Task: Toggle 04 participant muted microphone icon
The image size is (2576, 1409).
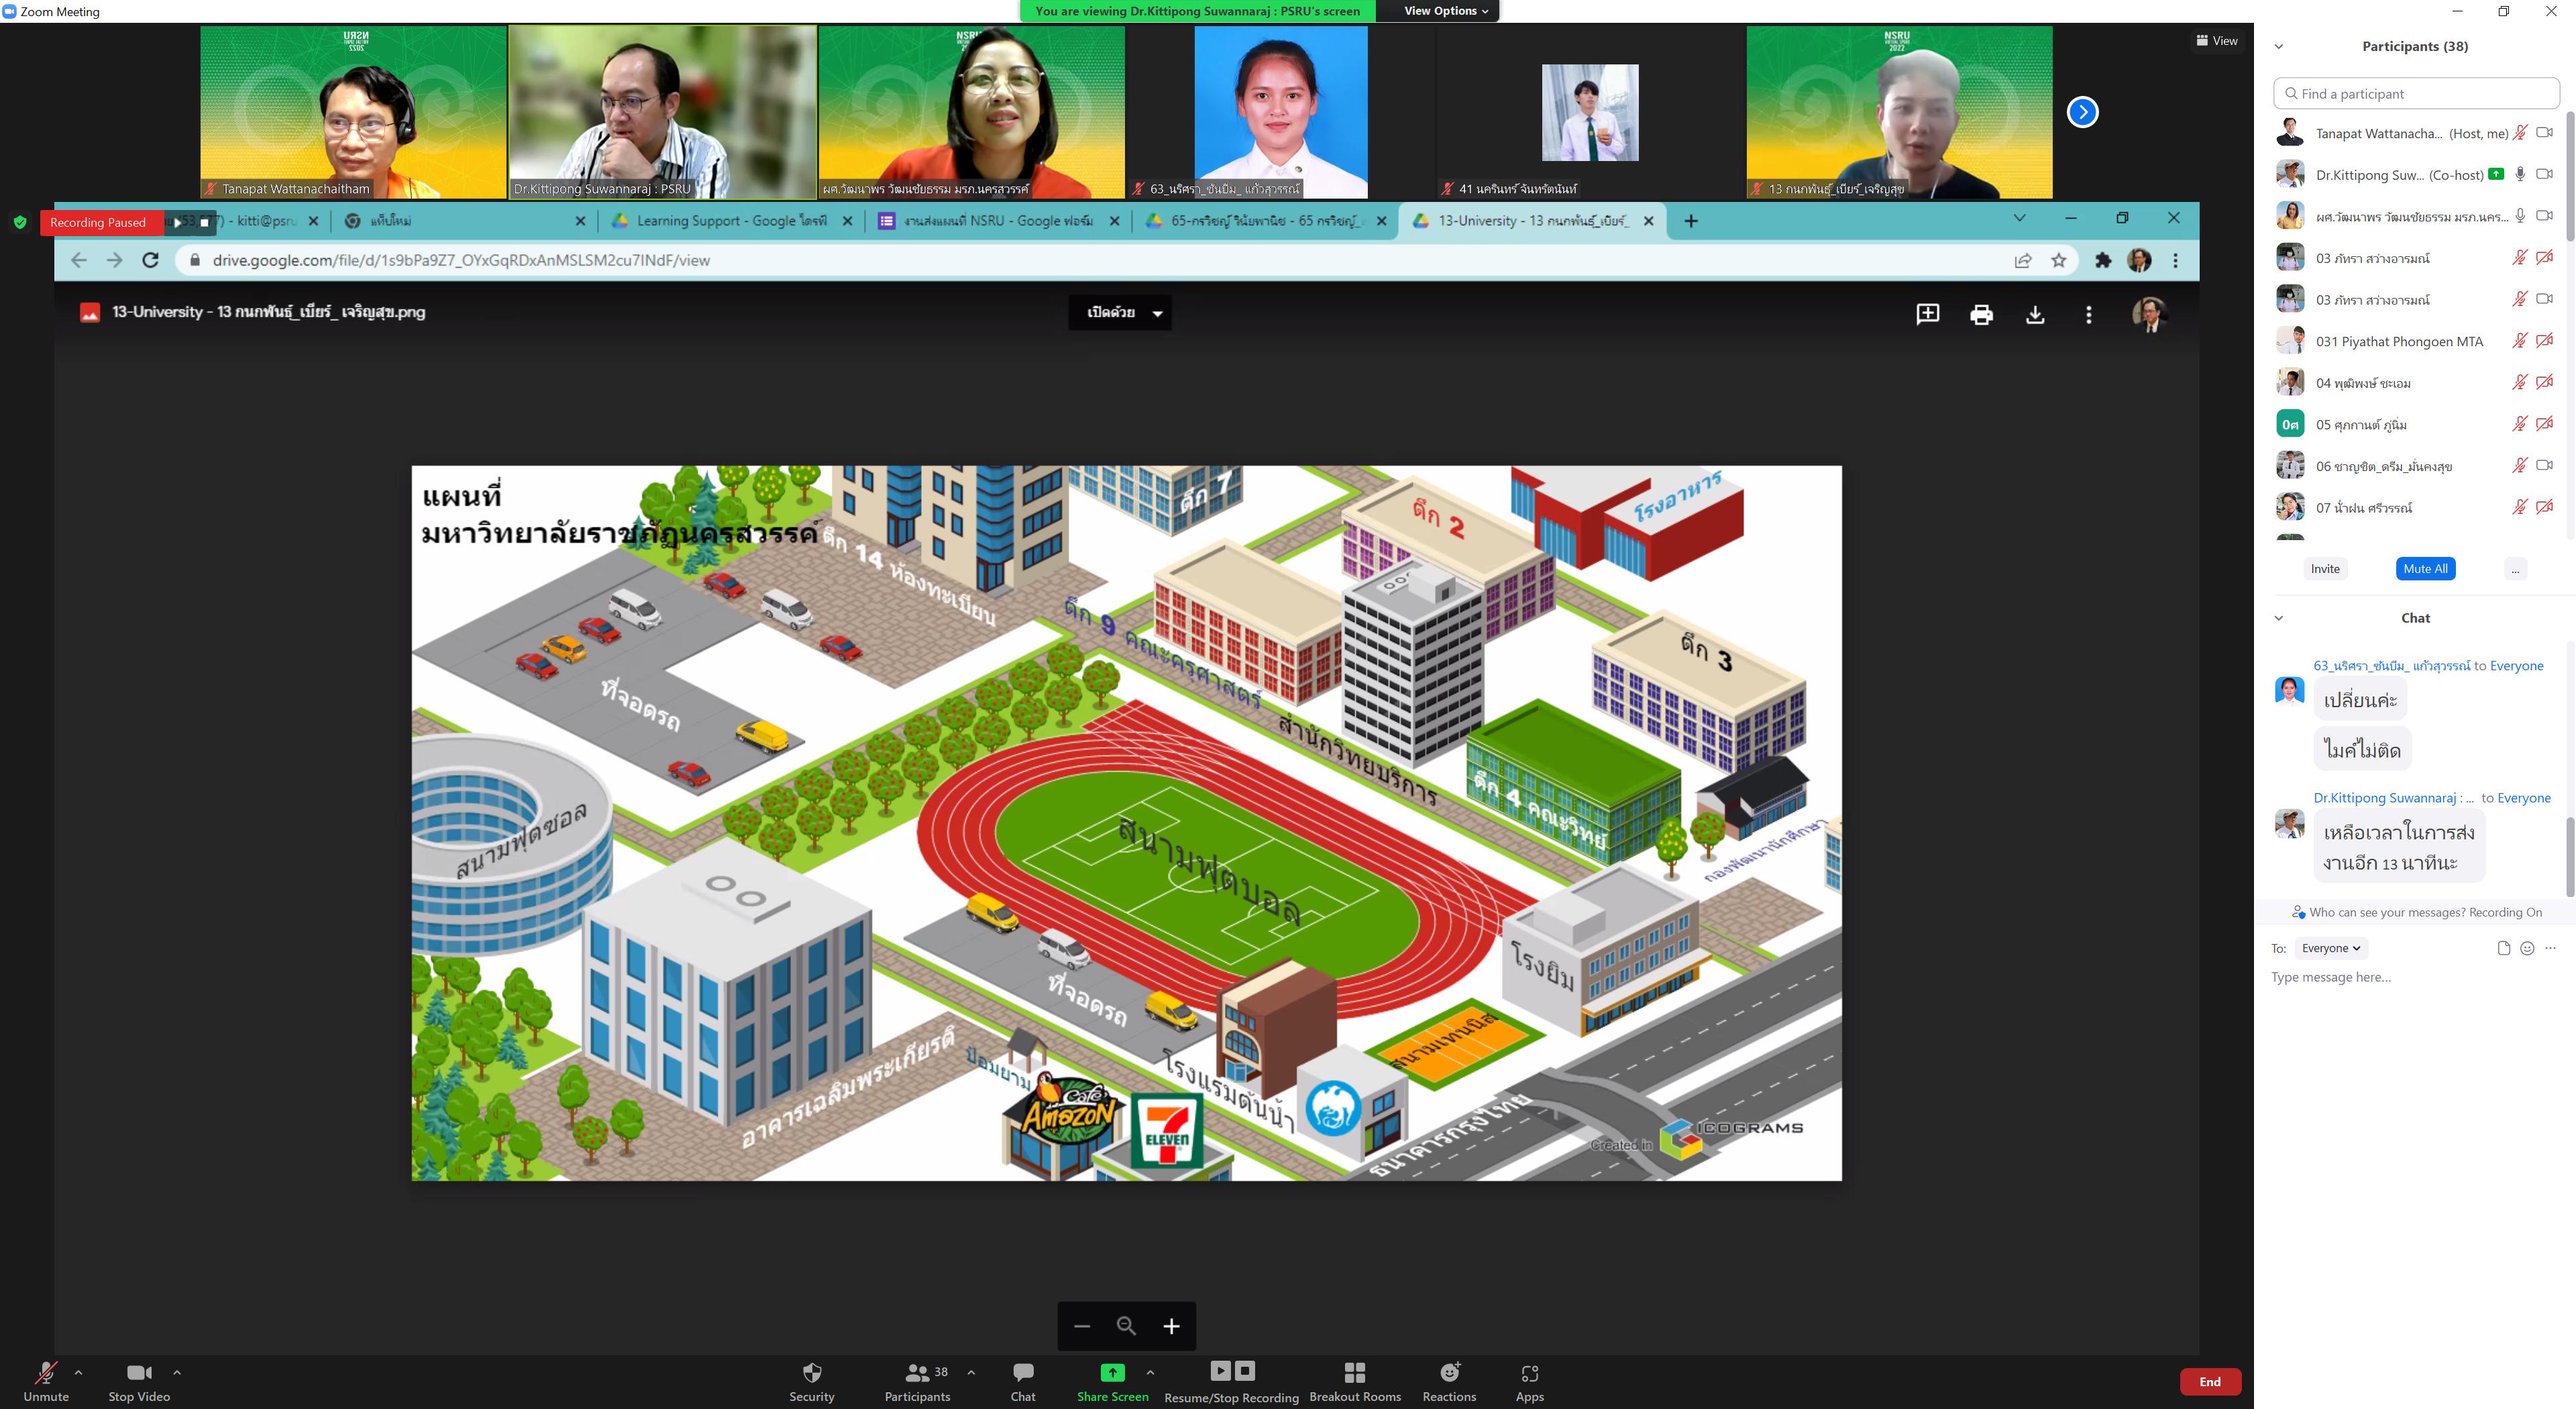Action: [2520, 382]
